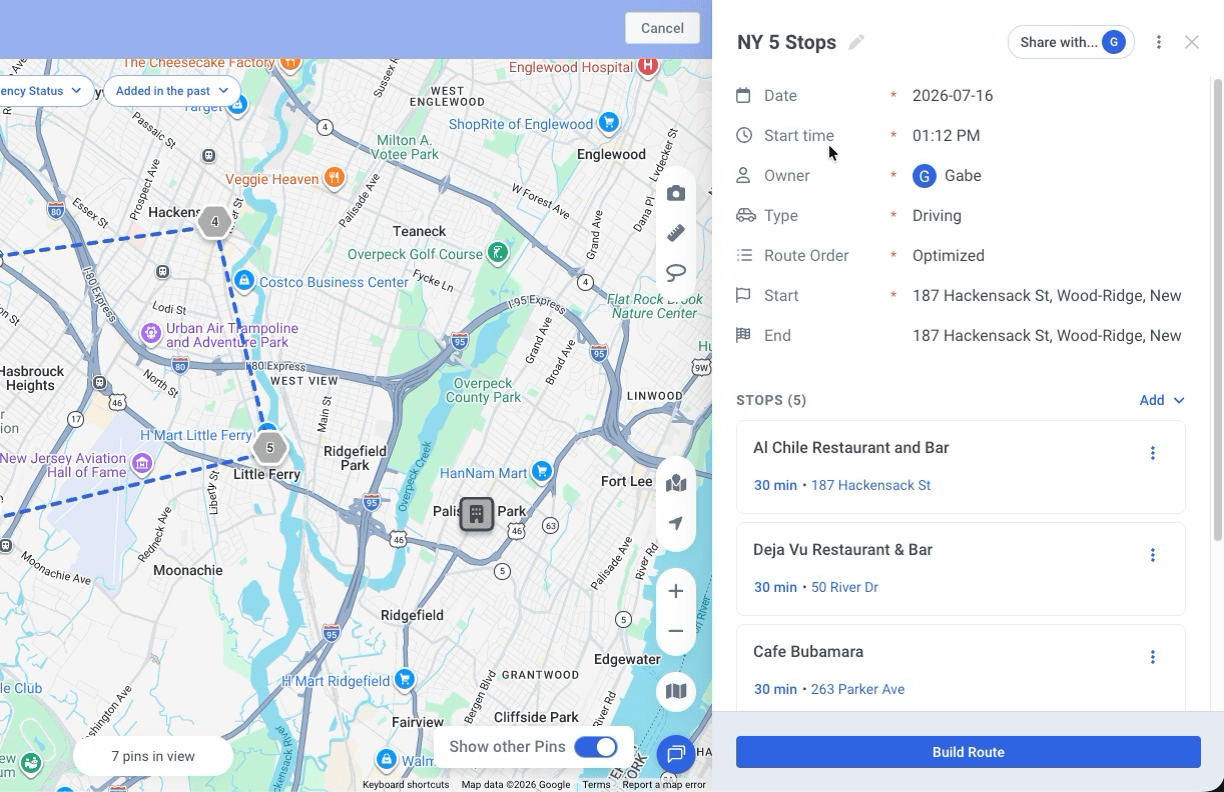
Task: Open the 187 Hackensack St address link
Action: (871, 485)
